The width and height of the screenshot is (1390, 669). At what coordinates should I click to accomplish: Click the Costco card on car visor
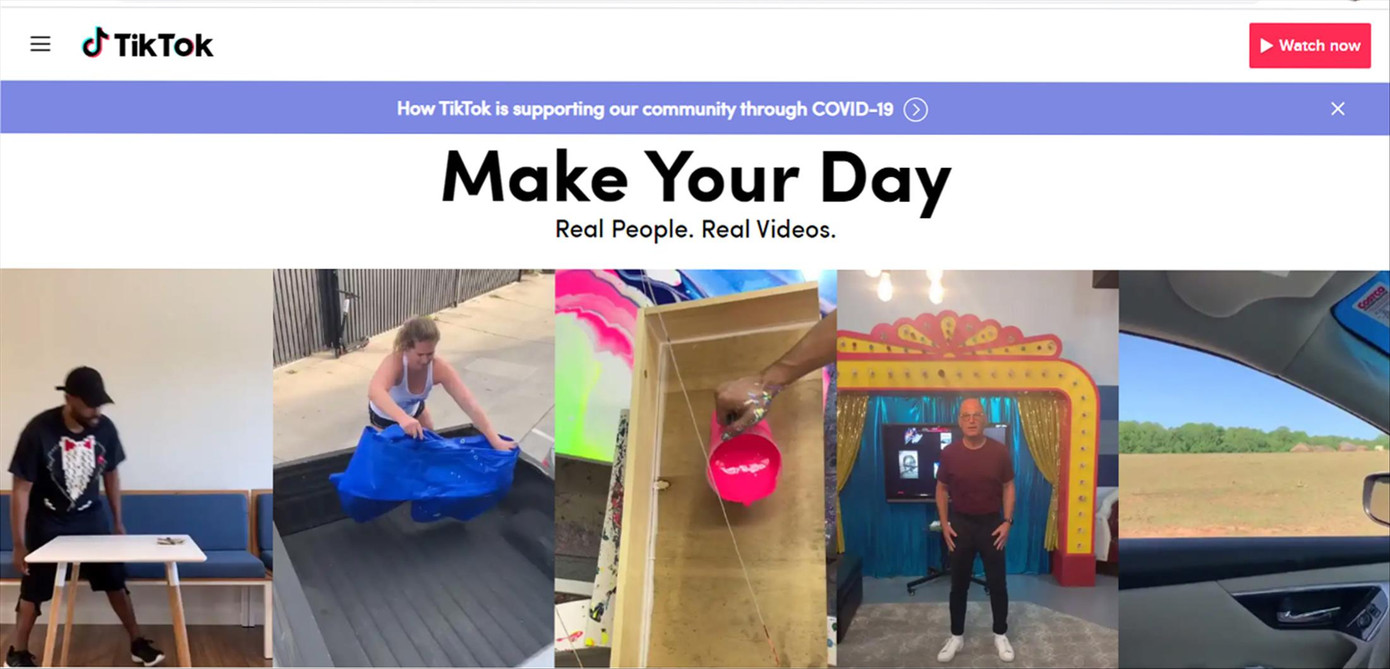click(1364, 312)
